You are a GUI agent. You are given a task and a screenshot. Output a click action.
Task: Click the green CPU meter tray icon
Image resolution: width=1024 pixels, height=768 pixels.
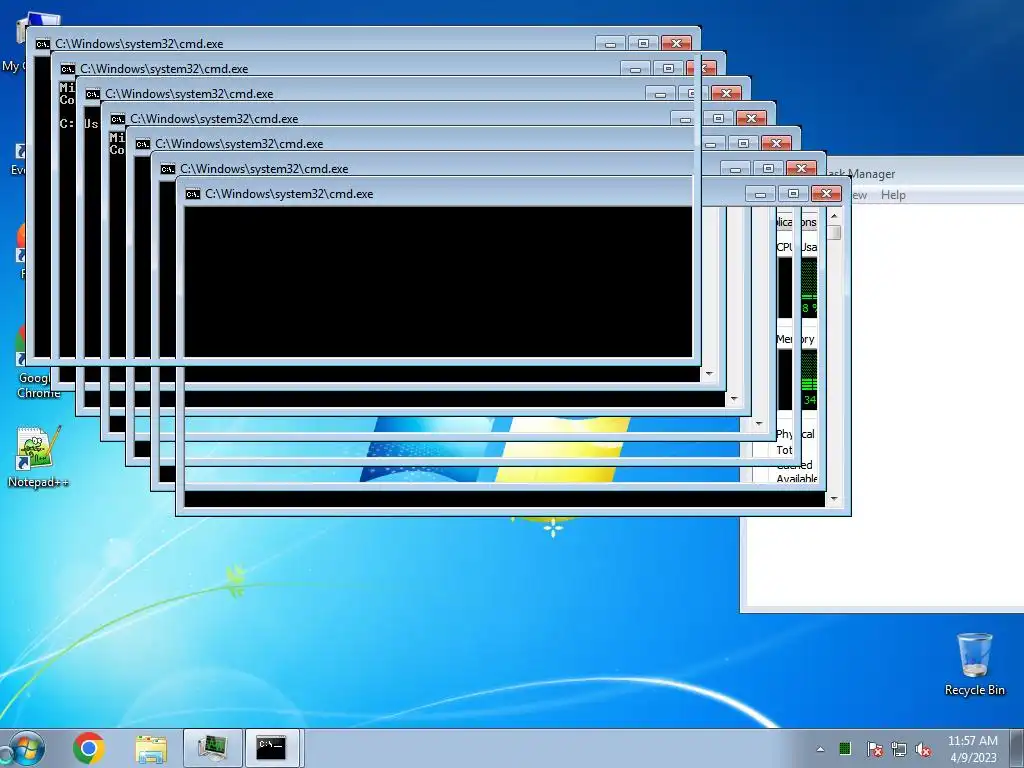845,748
